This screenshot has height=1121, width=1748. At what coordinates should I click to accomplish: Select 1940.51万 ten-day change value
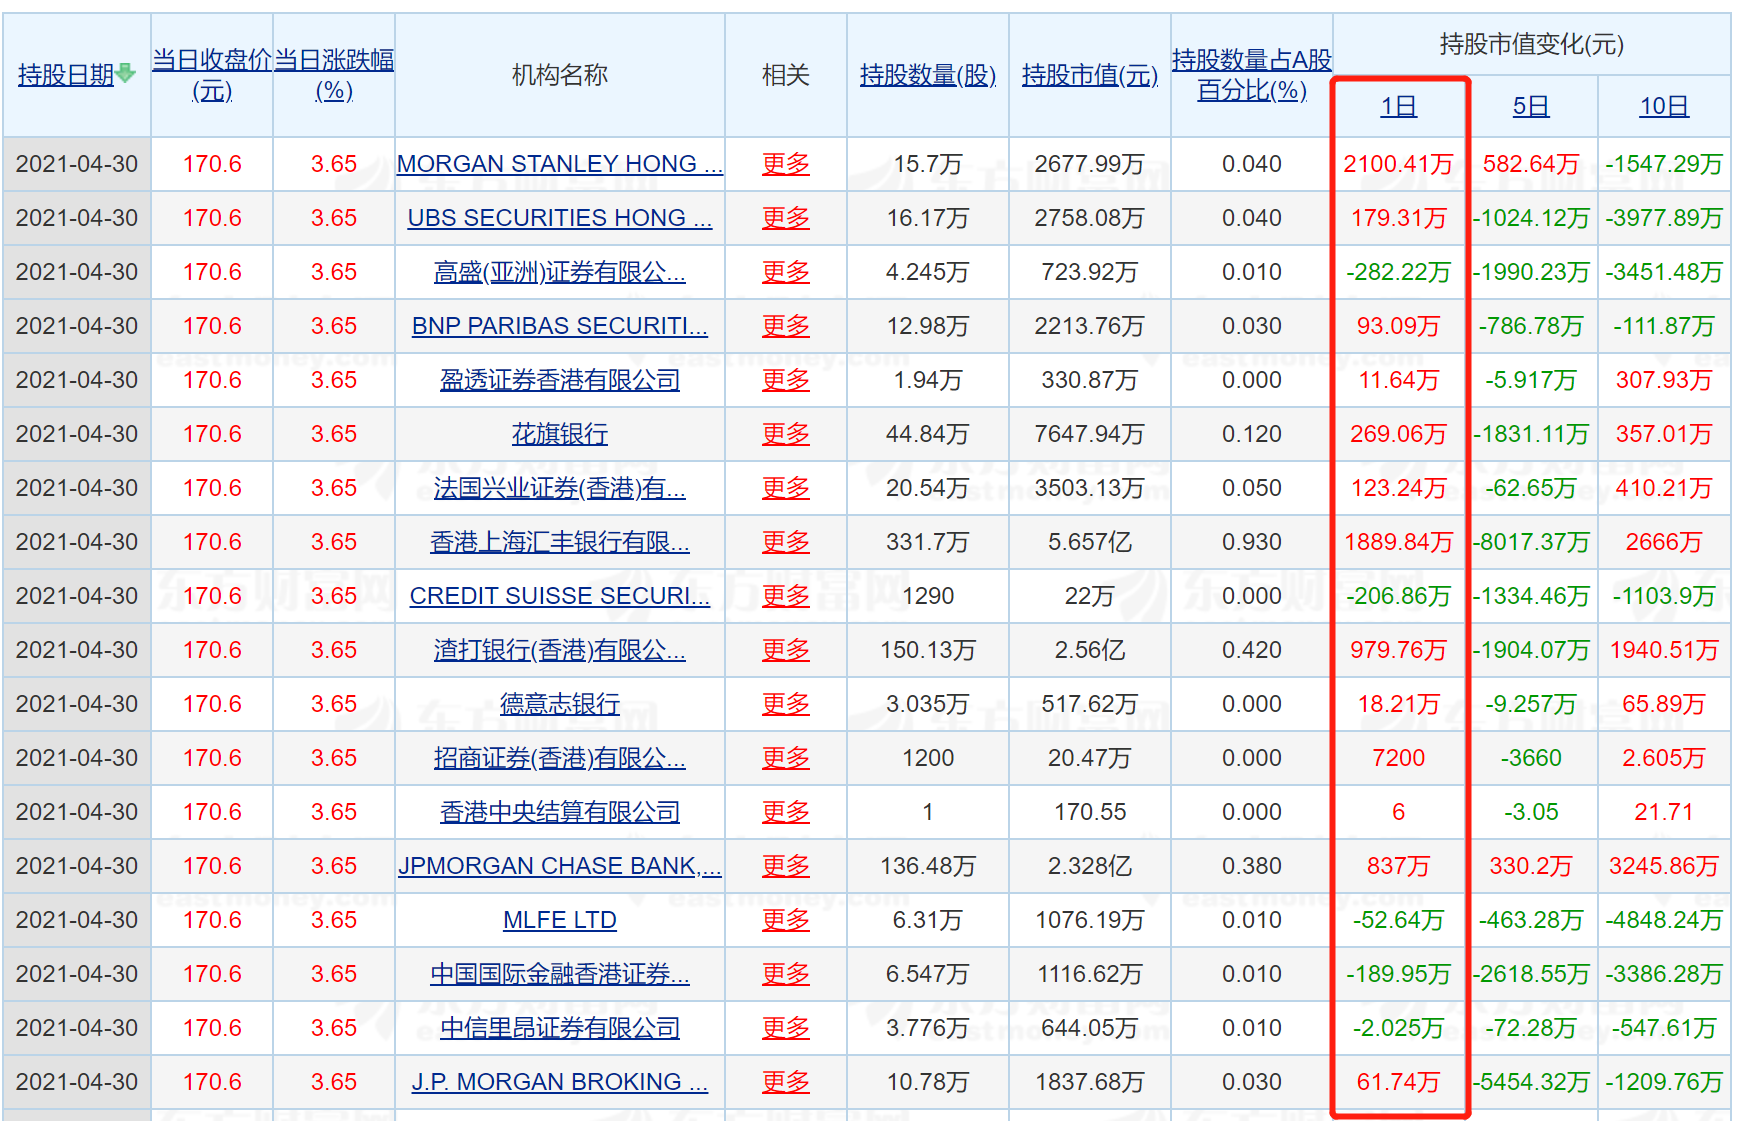(x=1664, y=650)
